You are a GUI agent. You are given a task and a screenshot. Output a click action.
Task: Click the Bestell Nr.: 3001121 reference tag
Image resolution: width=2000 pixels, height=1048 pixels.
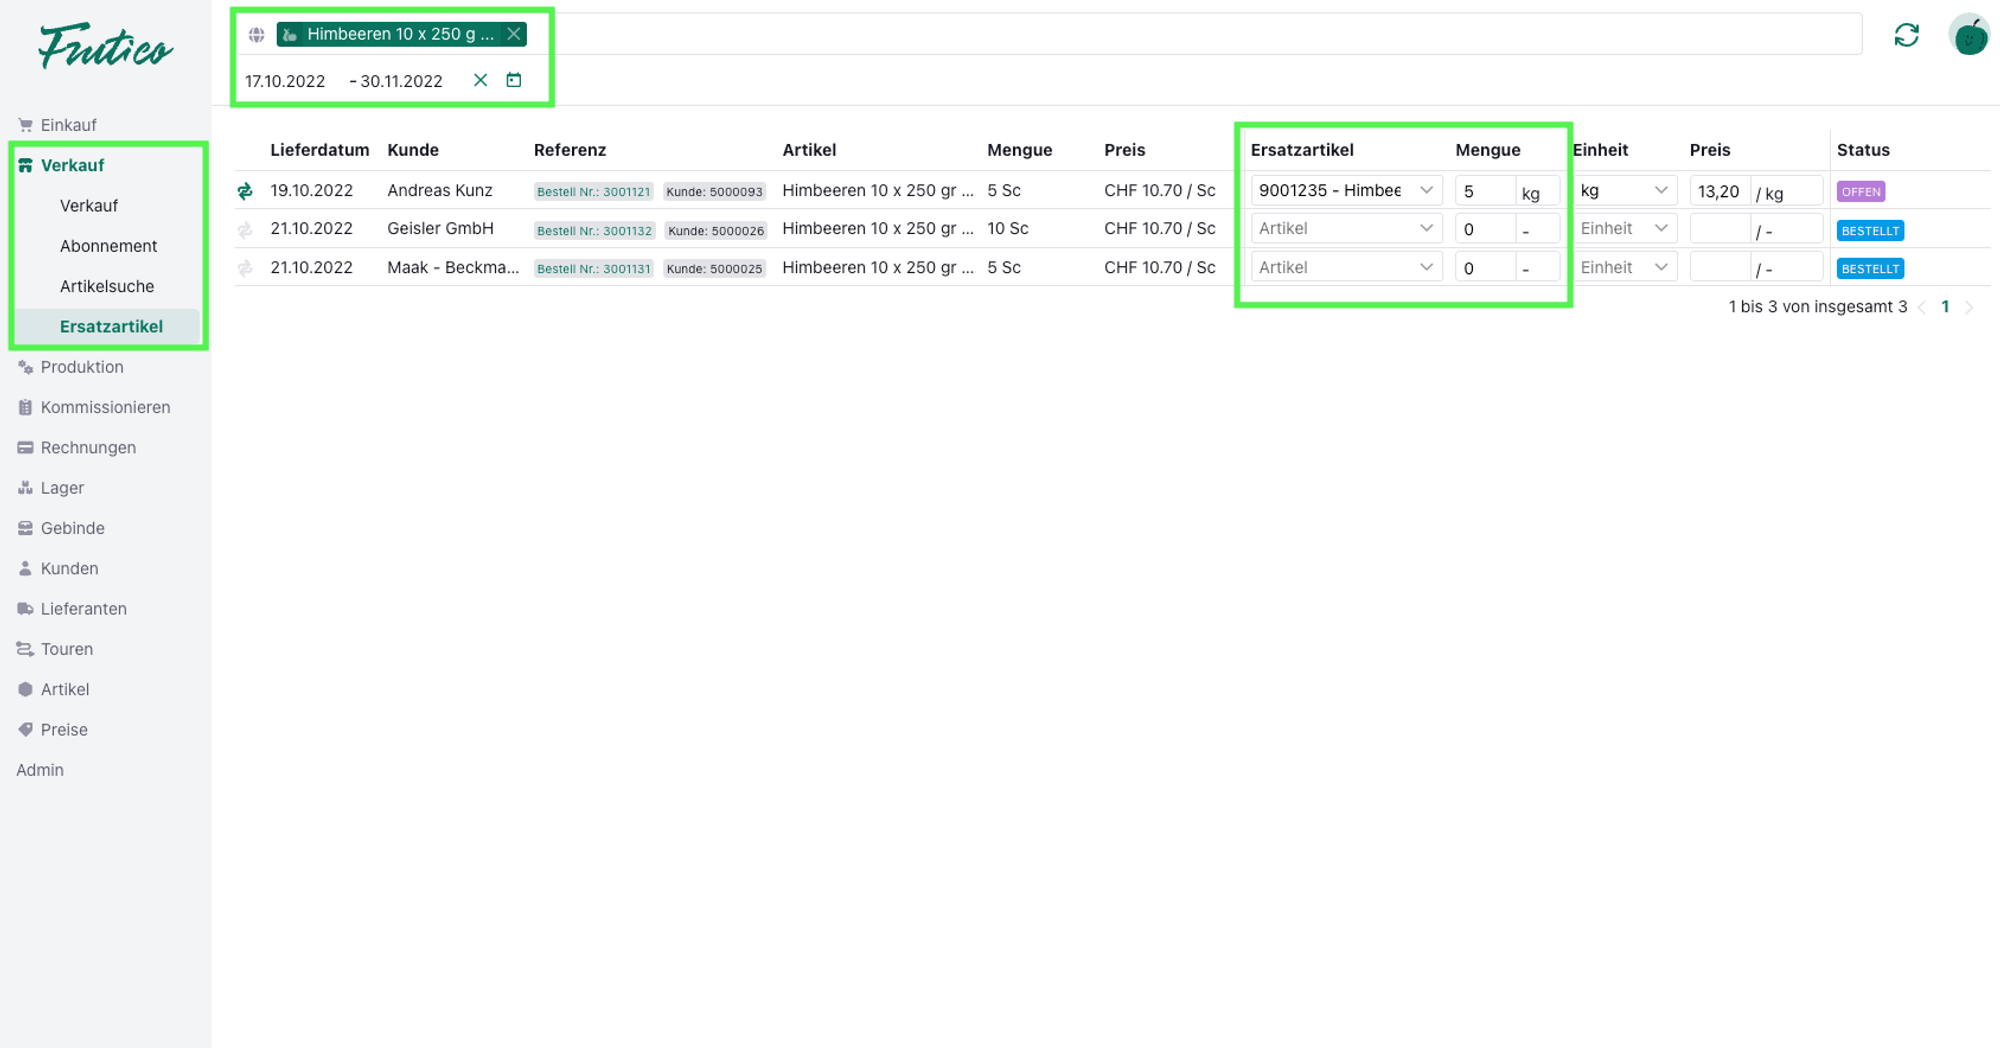[593, 191]
